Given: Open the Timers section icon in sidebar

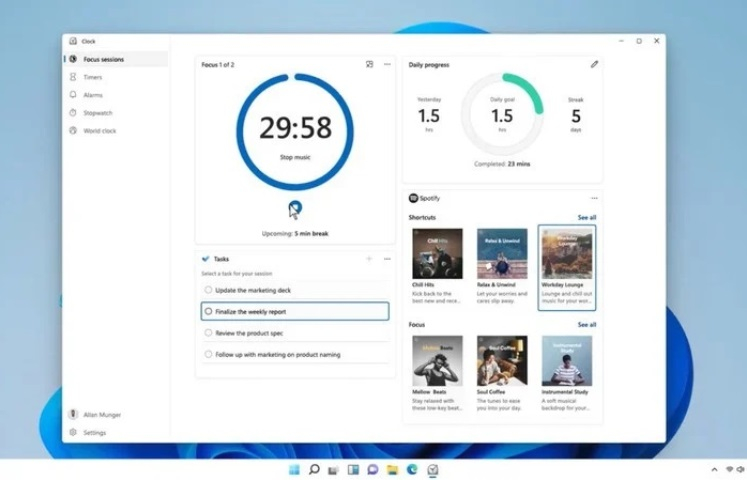Looking at the screenshot, I should 73,77.
